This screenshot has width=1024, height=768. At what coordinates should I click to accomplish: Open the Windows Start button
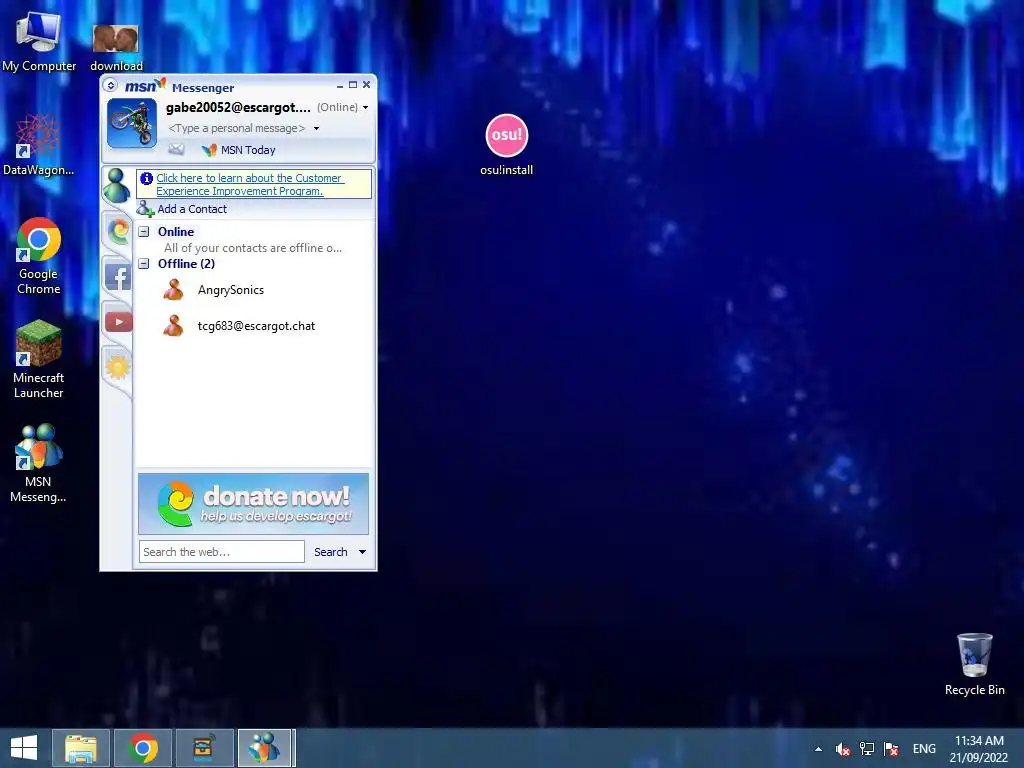click(24, 748)
